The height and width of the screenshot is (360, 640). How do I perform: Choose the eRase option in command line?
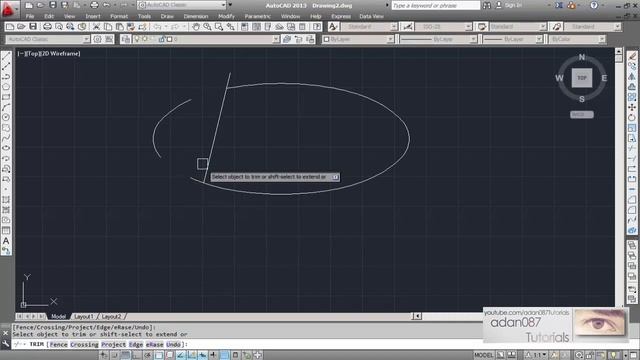155,344
